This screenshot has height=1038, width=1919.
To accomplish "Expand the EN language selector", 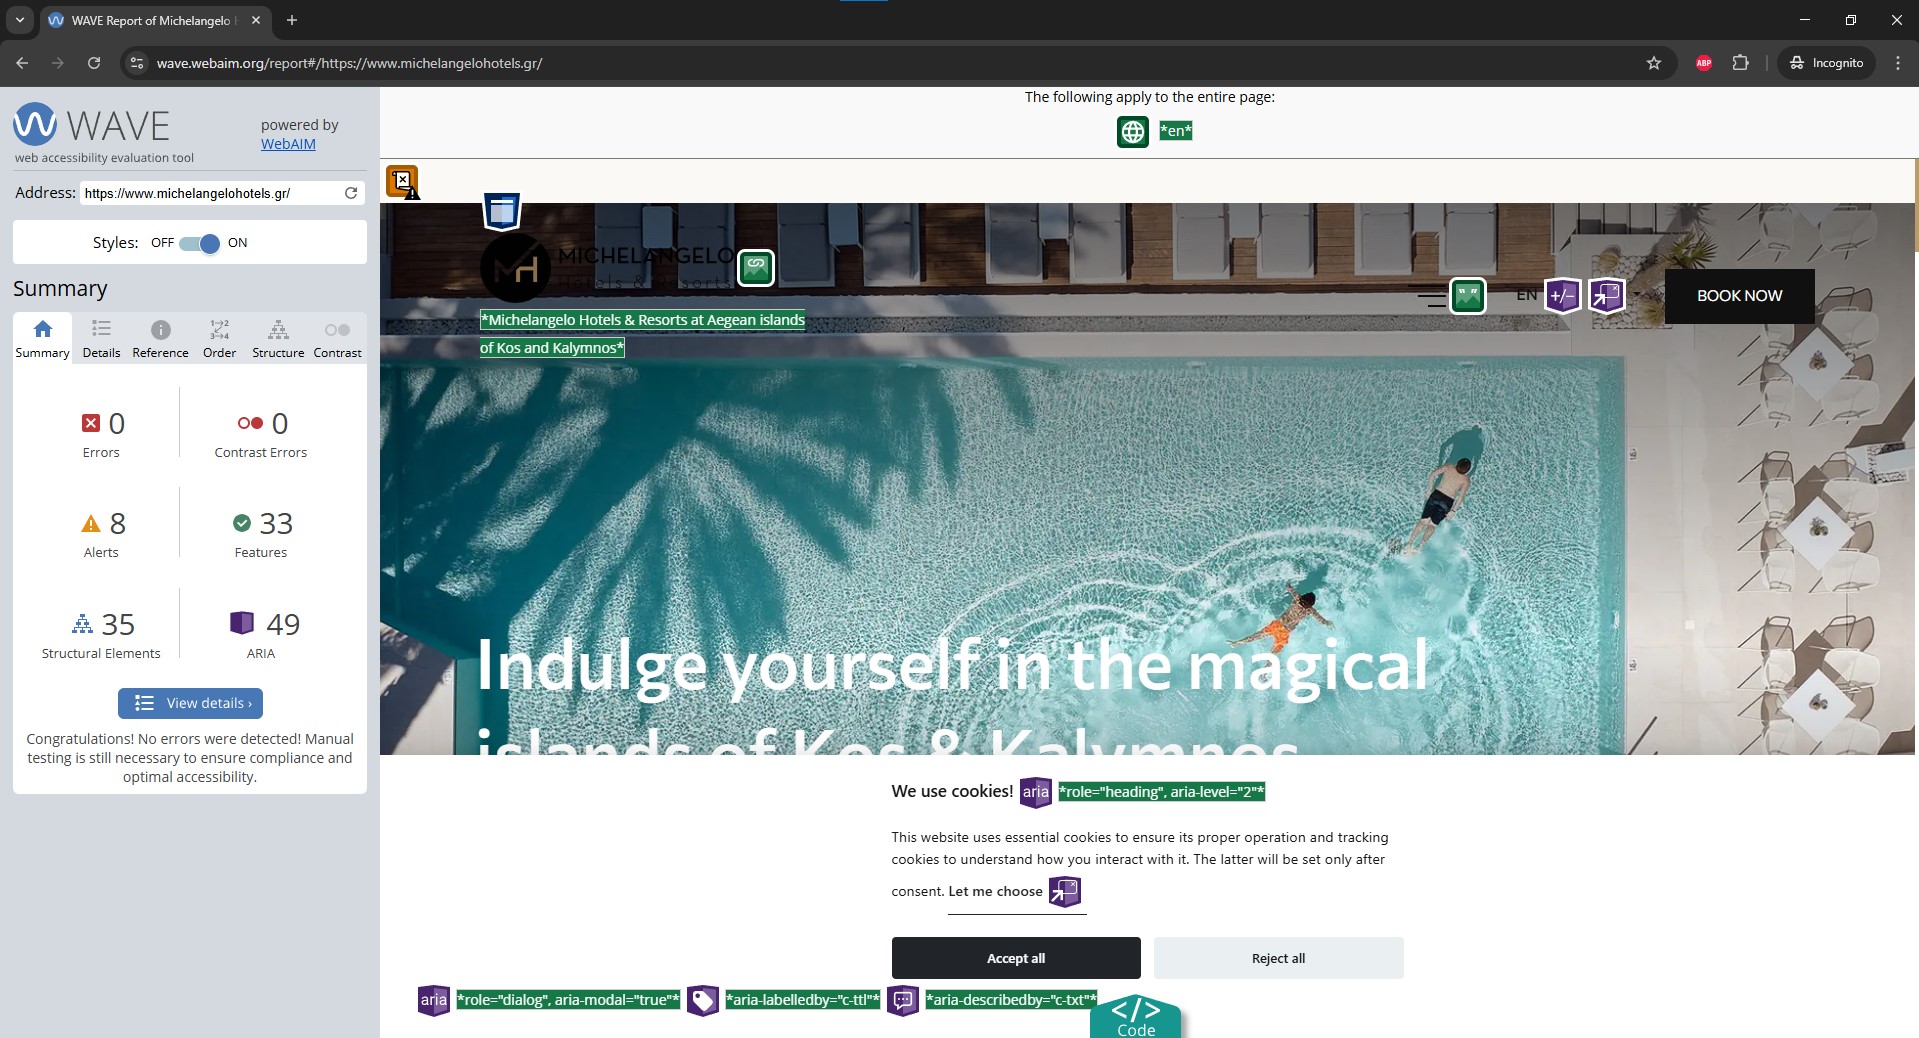I will tap(1526, 295).
